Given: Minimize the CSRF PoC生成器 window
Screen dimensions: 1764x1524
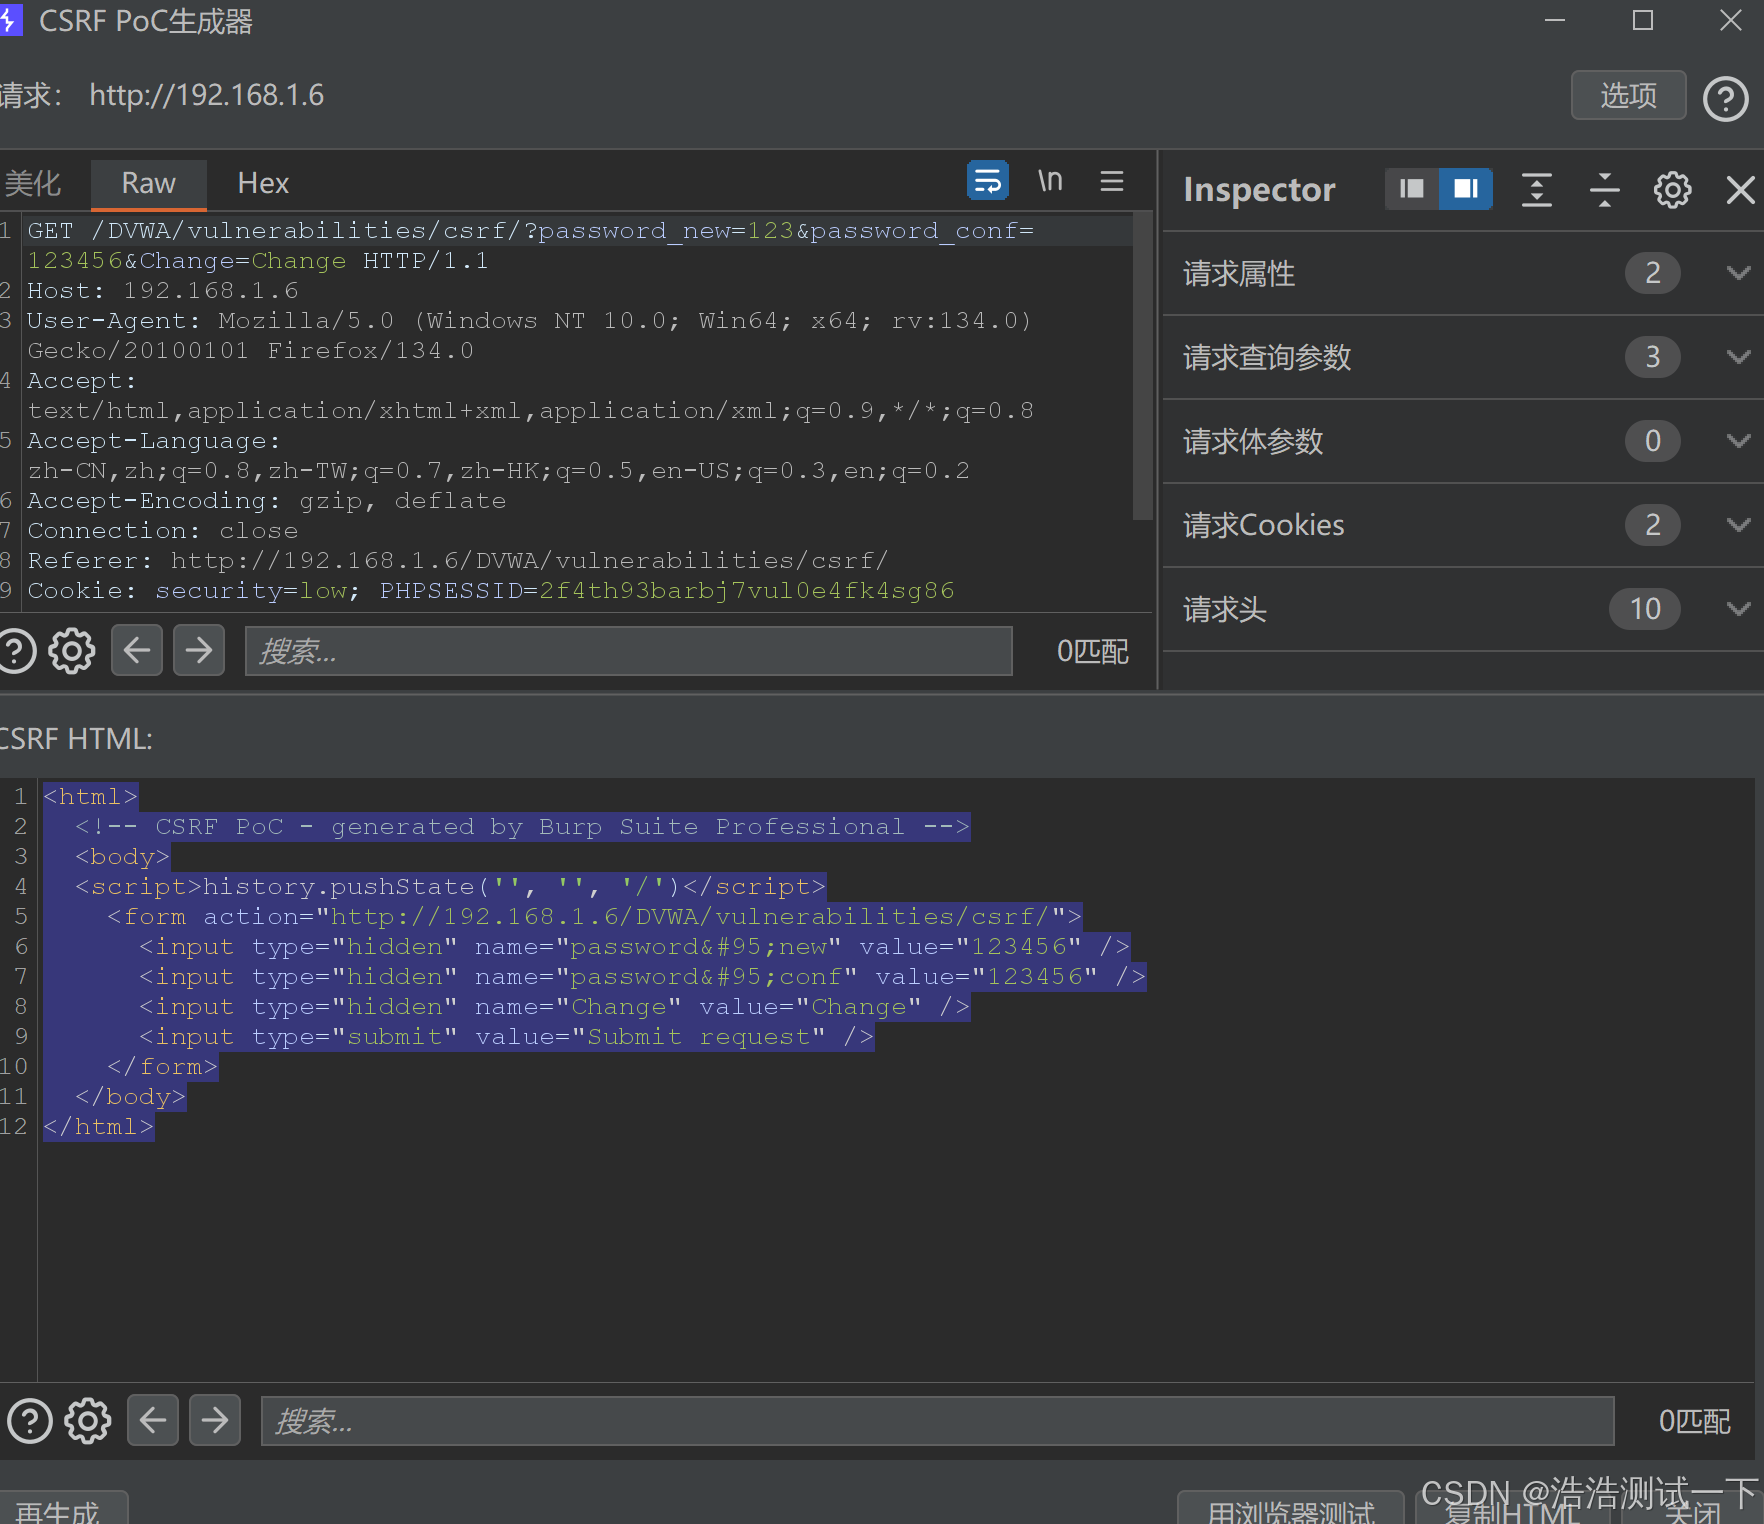Looking at the screenshot, I should coord(1555,21).
